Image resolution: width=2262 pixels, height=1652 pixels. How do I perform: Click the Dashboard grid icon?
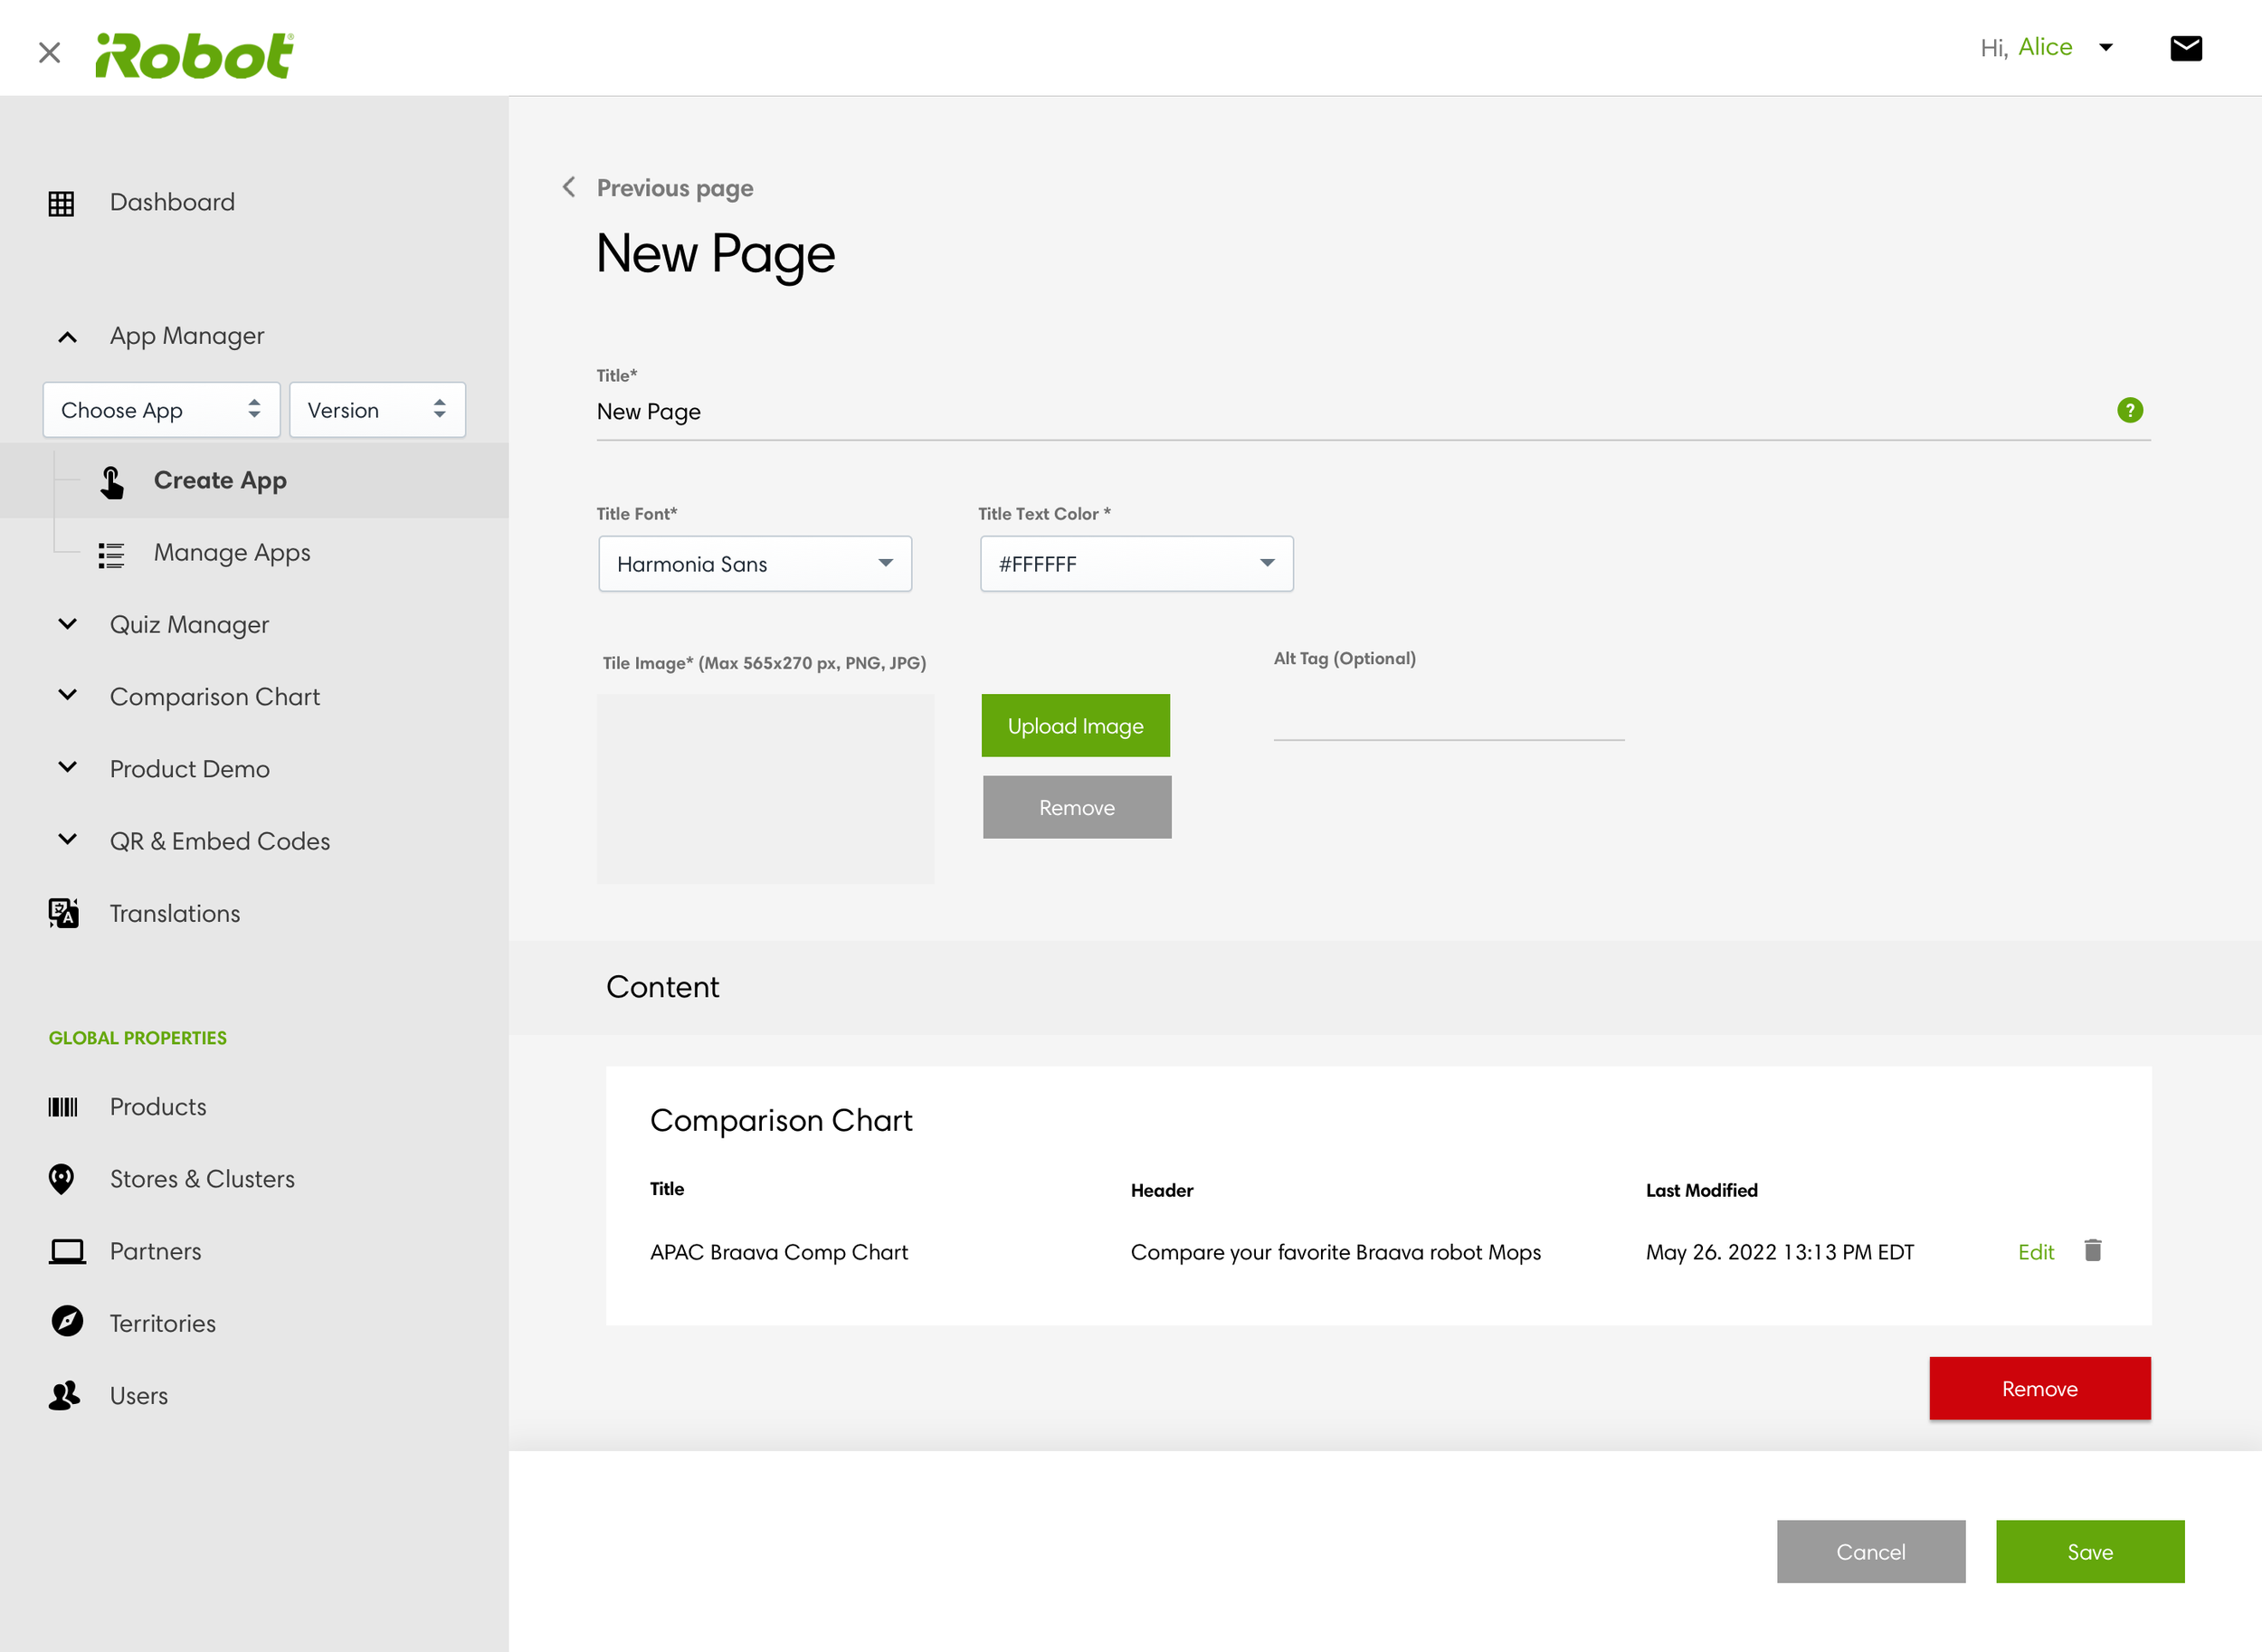(62, 203)
